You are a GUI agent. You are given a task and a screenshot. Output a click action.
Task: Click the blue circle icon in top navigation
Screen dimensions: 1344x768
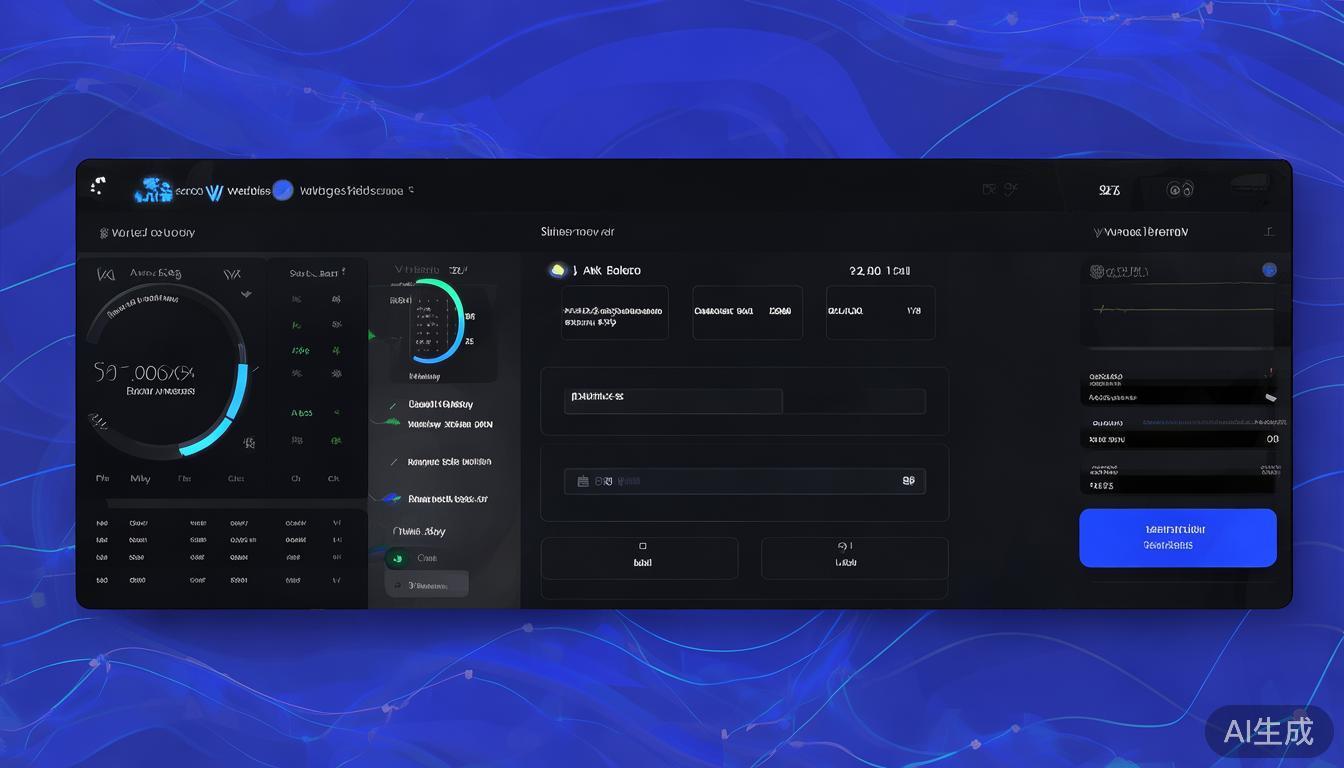[283, 190]
